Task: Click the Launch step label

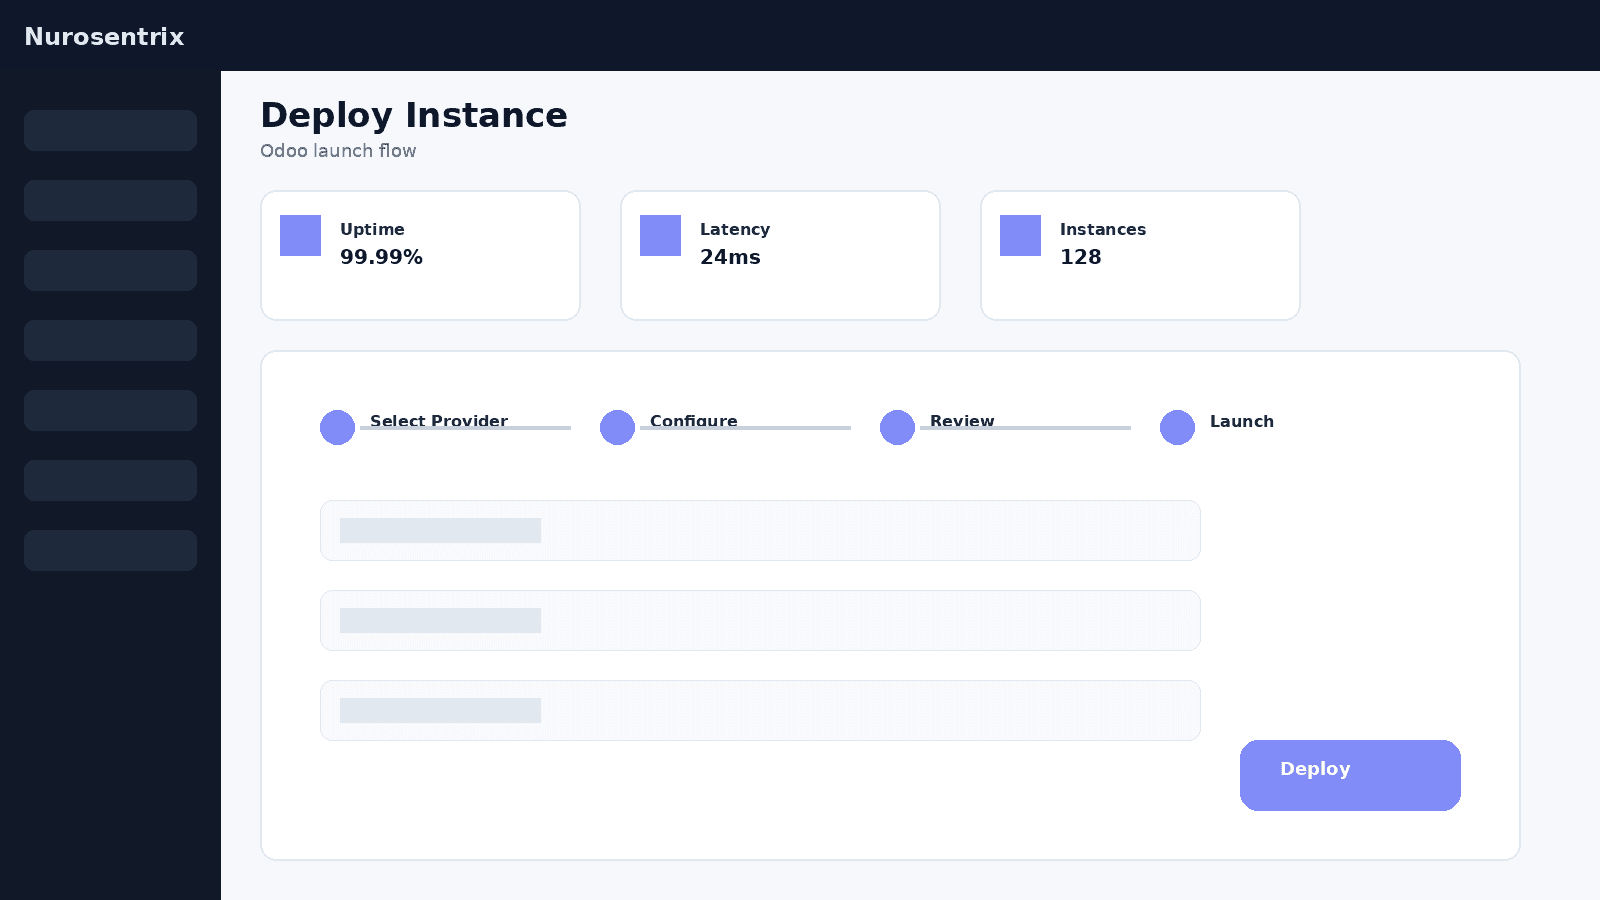Action: click(1242, 421)
